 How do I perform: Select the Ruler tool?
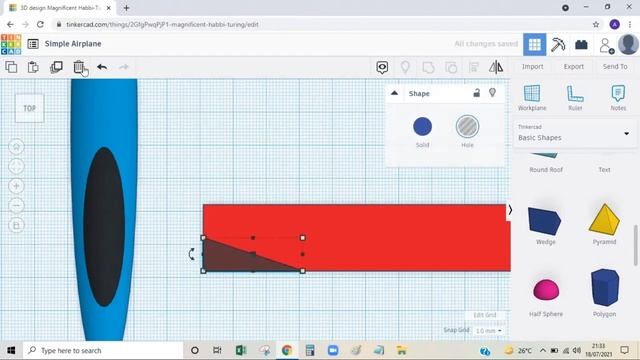pos(575,98)
